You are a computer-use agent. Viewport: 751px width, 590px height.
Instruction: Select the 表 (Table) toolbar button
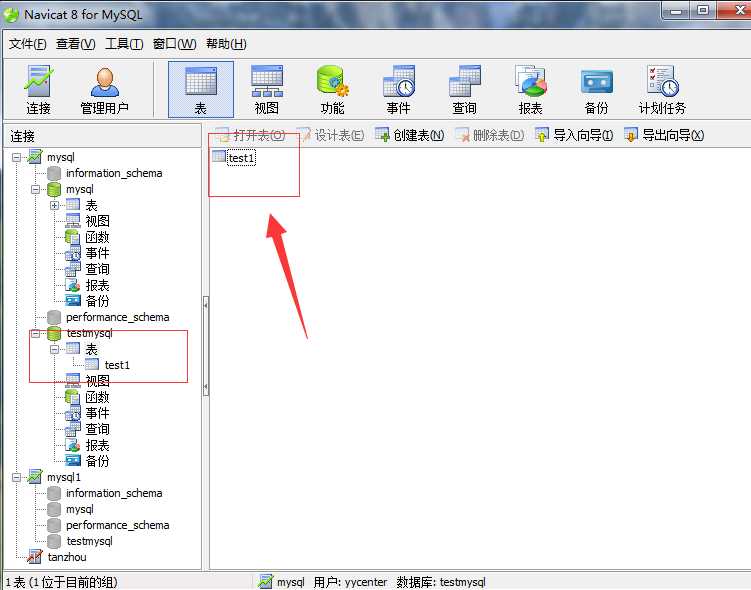[201, 90]
